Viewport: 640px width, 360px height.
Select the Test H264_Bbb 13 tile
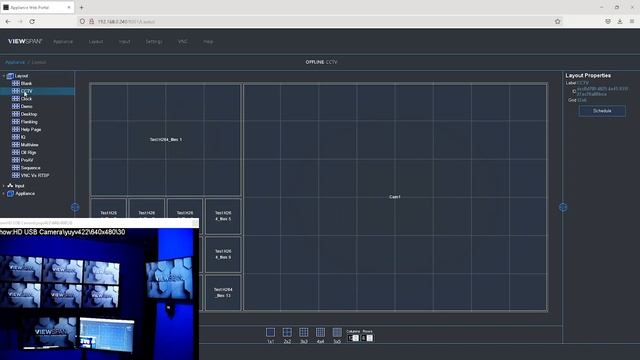223,293
